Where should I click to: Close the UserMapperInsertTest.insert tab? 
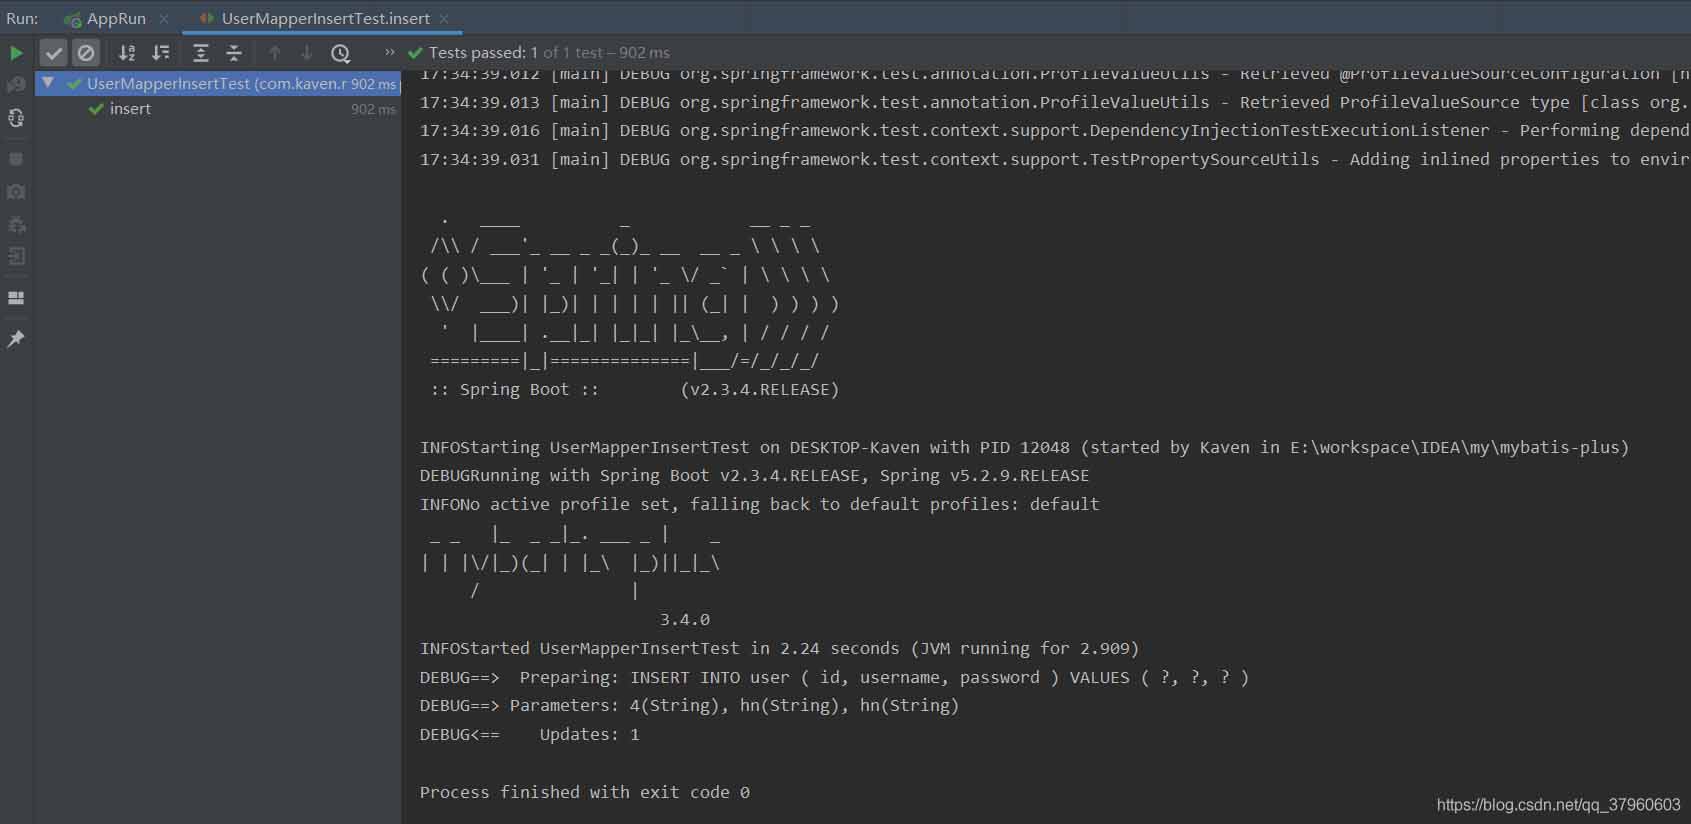(444, 19)
